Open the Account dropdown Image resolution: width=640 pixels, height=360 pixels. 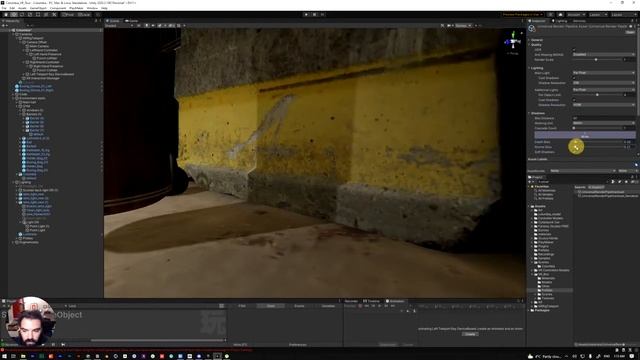pyautogui.click(x=576, y=15)
